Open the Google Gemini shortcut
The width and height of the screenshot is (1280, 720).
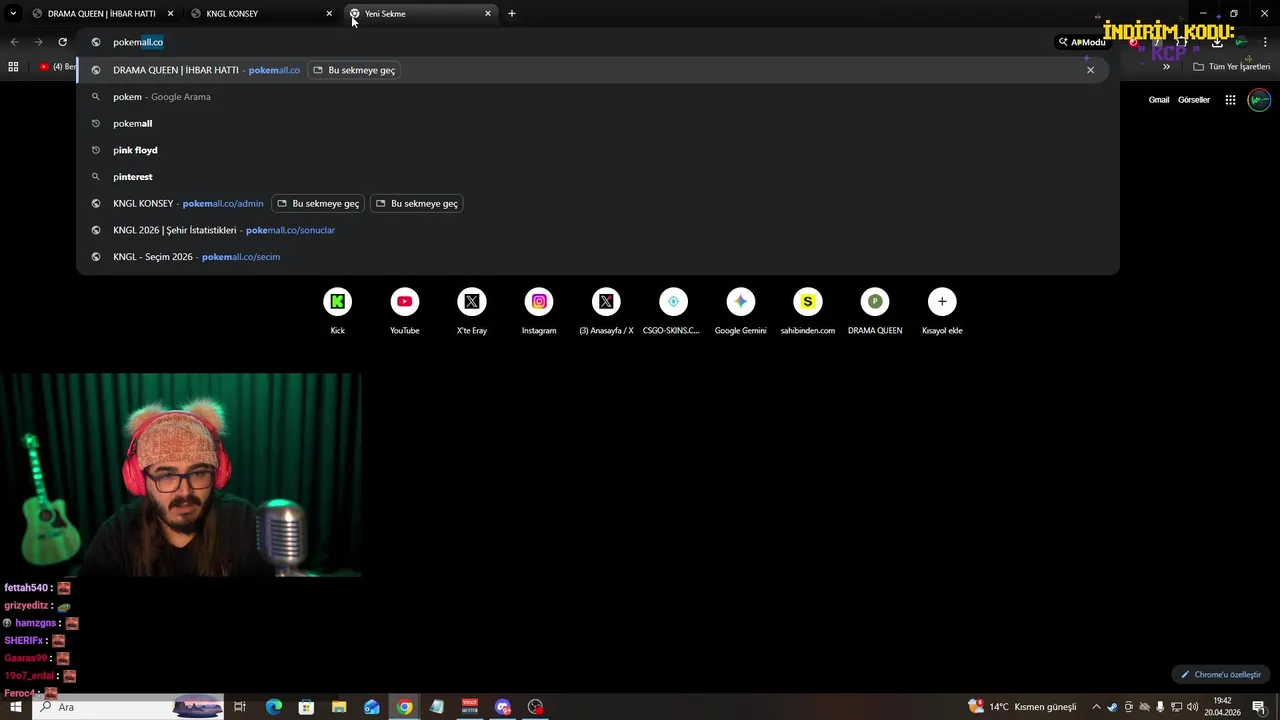point(741,311)
